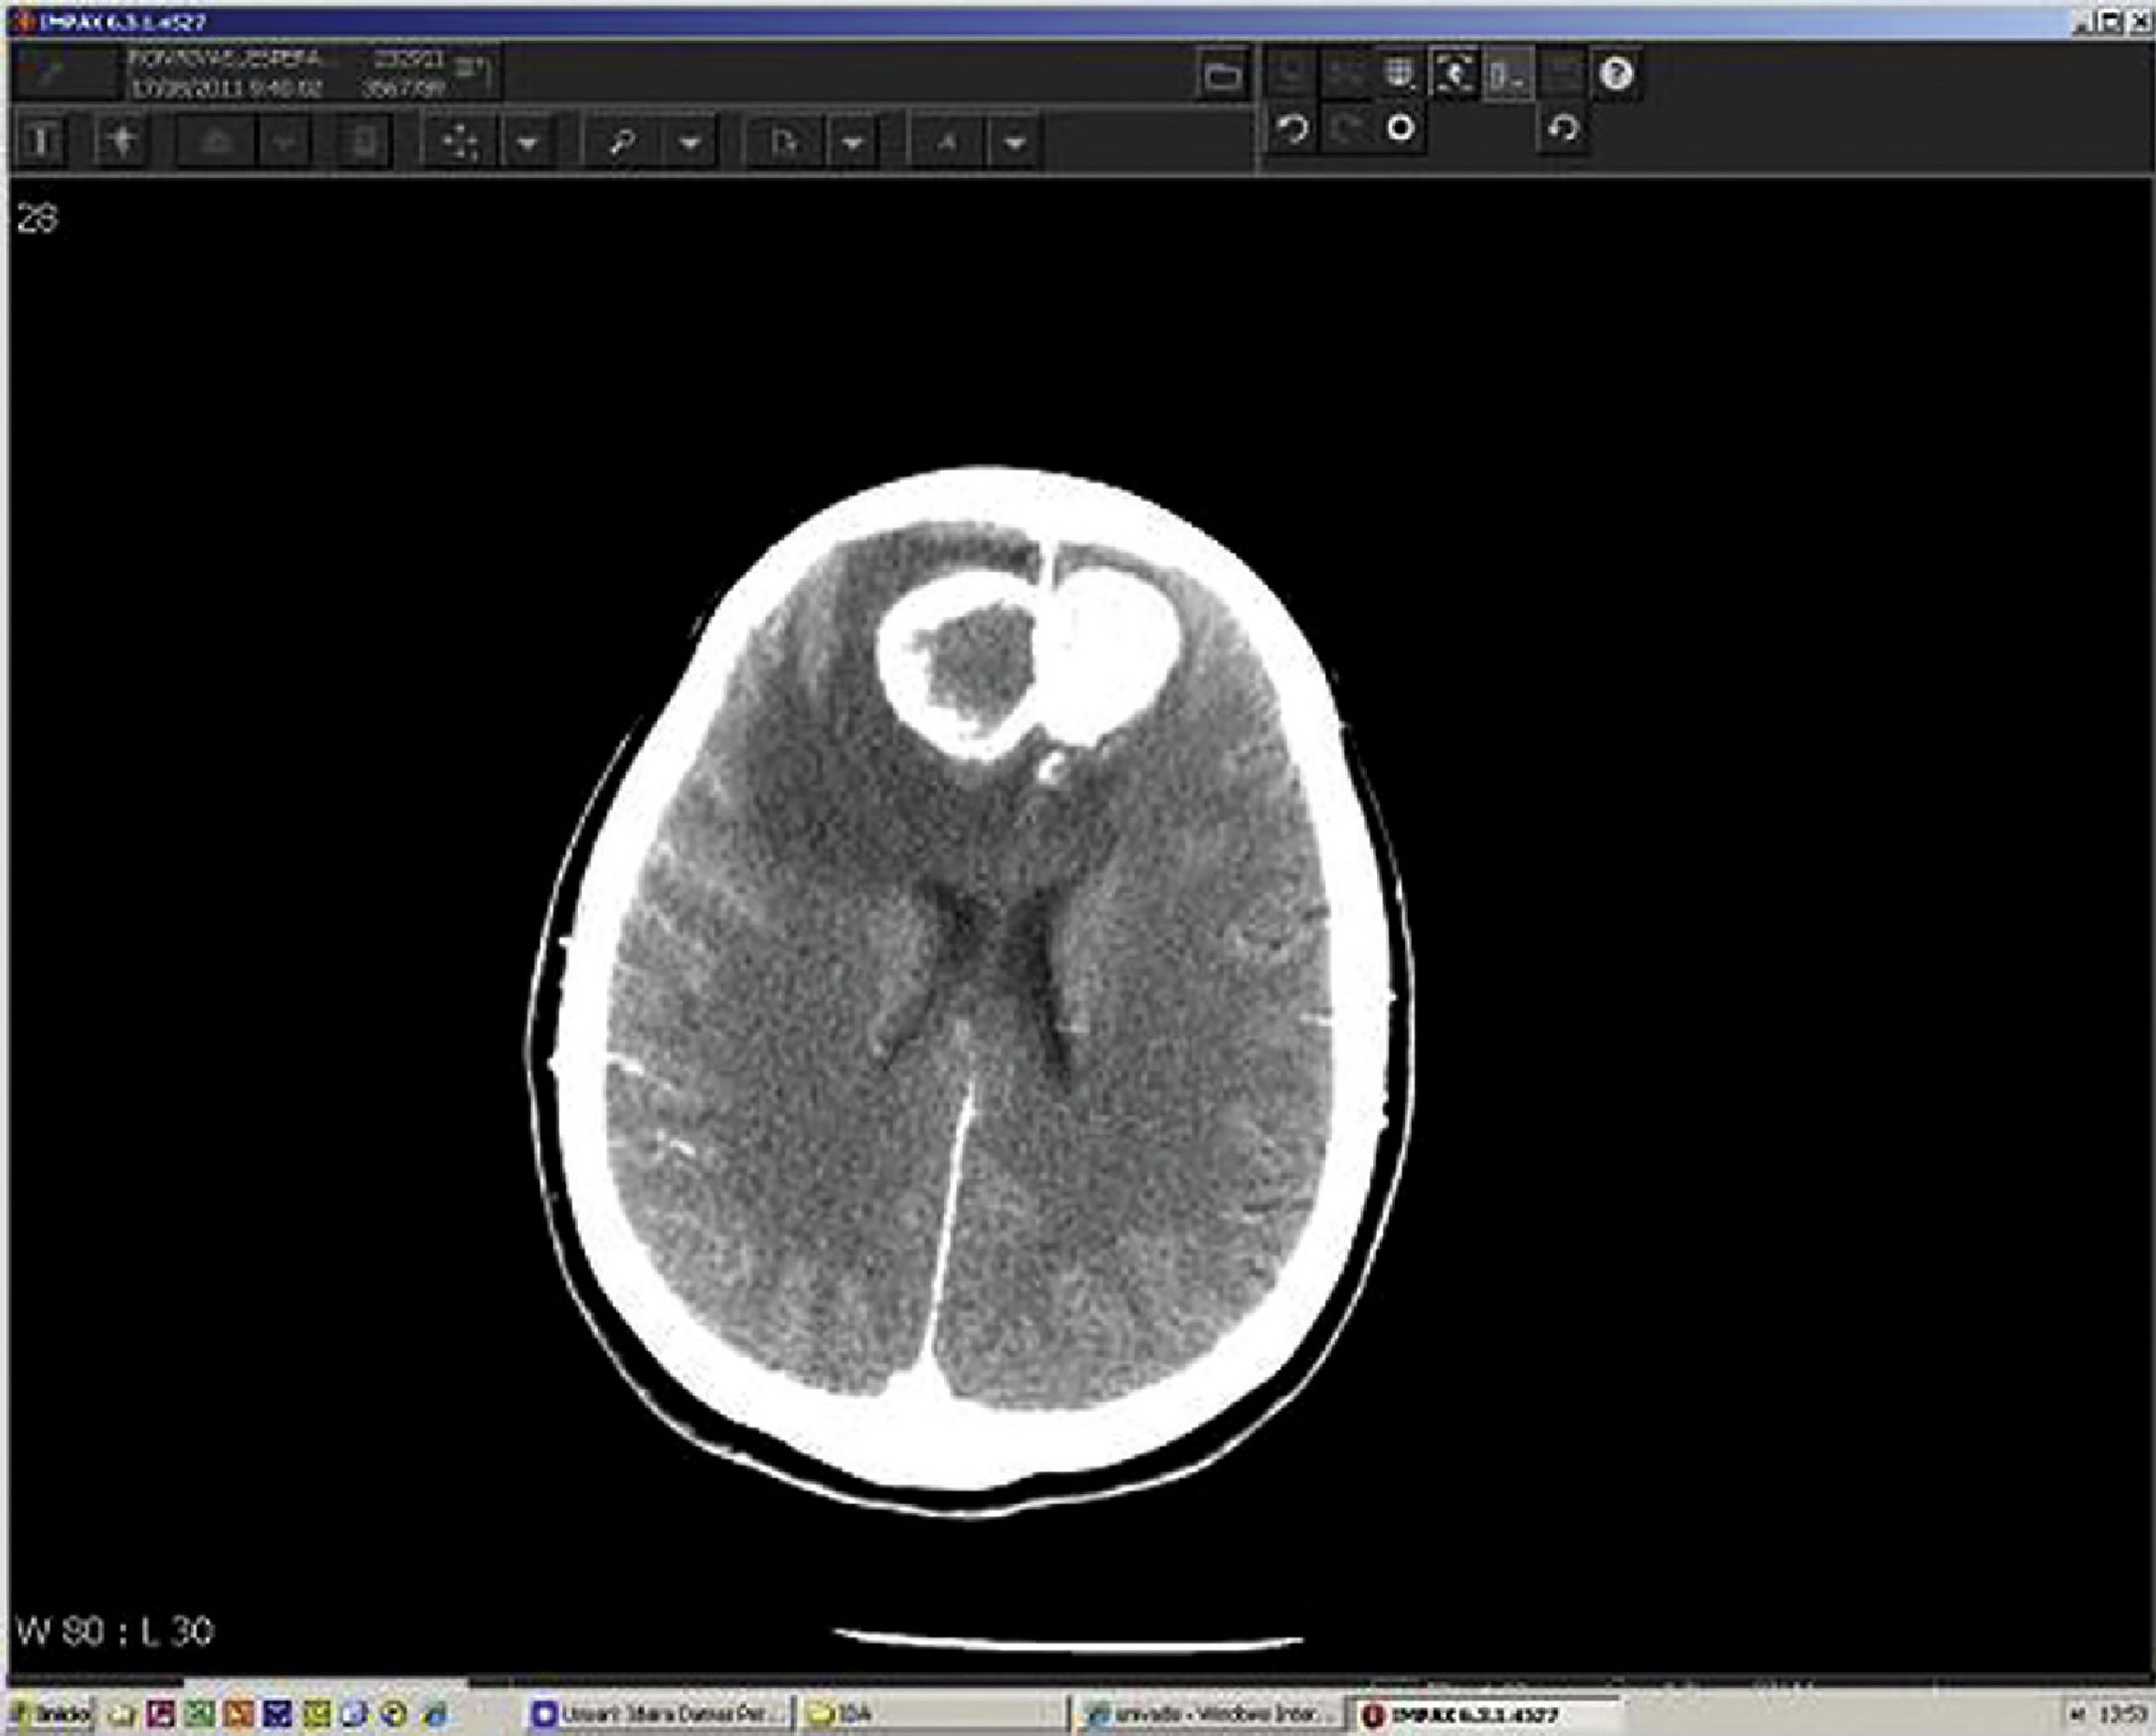Click the rotate counterclockwise arrow icon

1292,129
